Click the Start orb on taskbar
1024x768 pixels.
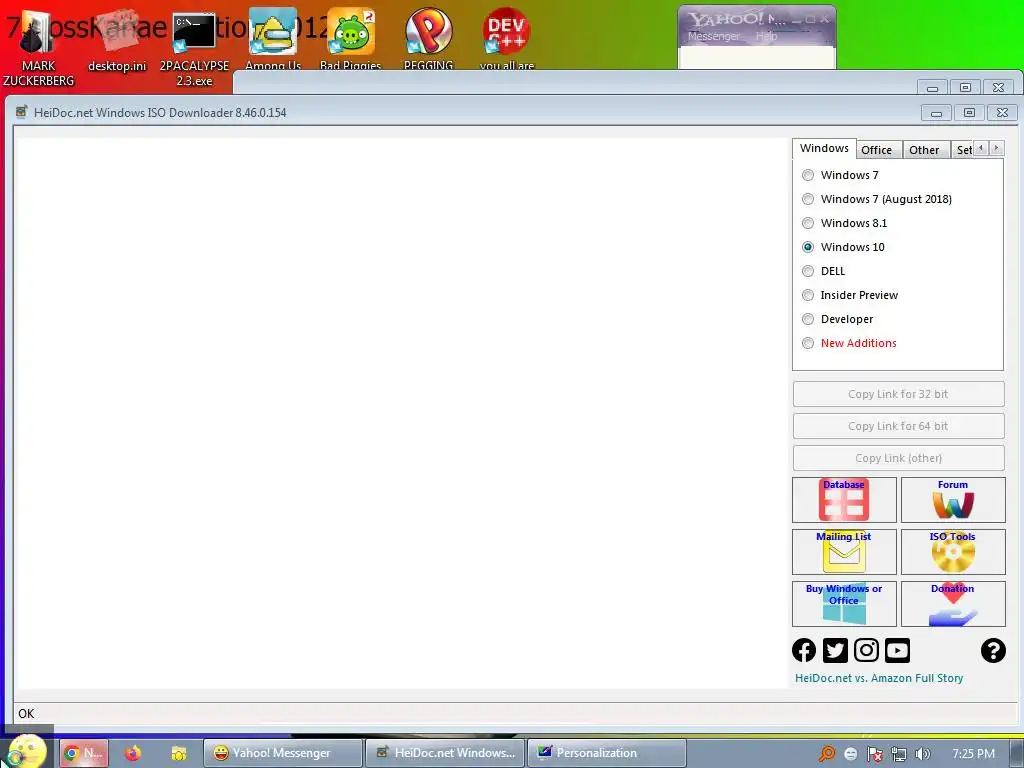(27, 751)
